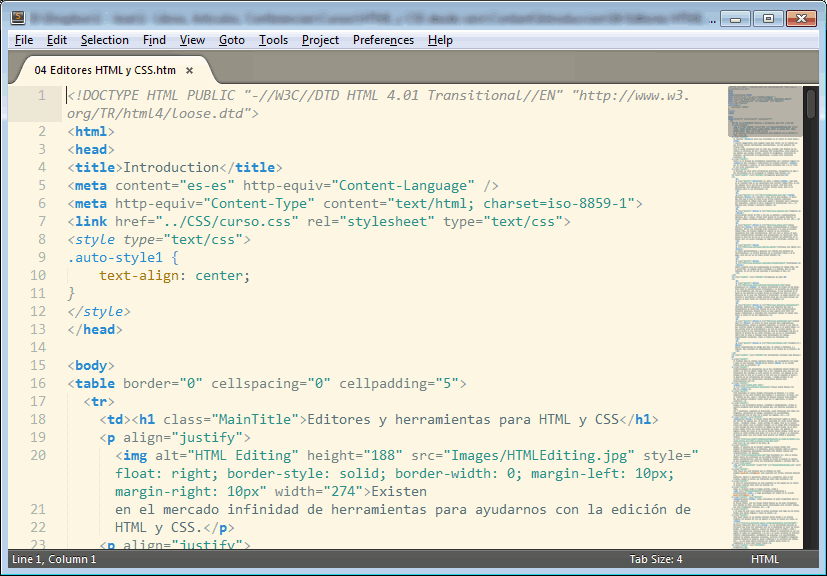Viewport: 827px width, 576px height.
Task: Click the application icon in title bar
Action: (x=17, y=17)
